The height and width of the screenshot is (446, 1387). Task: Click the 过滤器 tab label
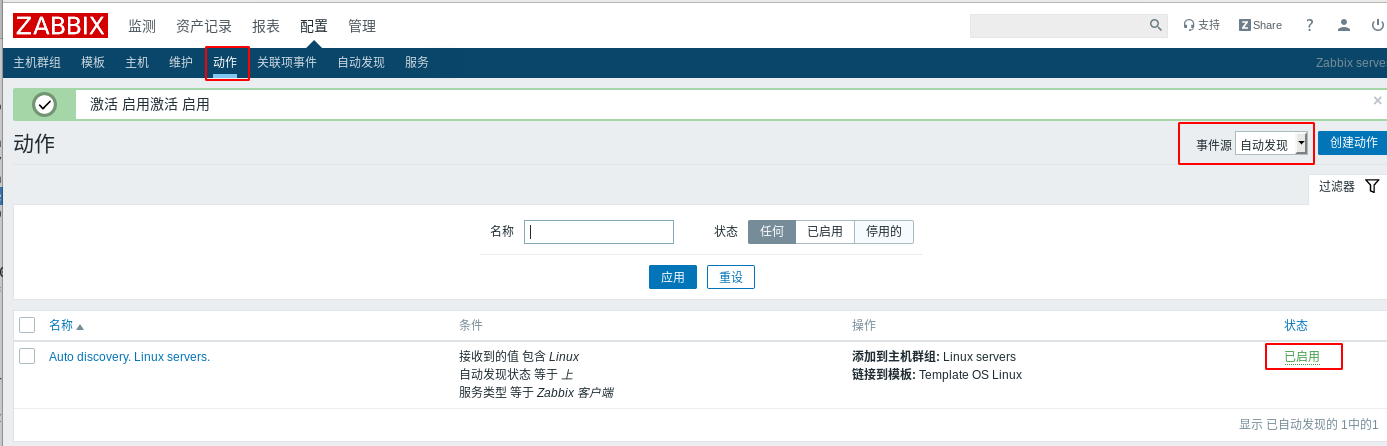click(x=1336, y=186)
